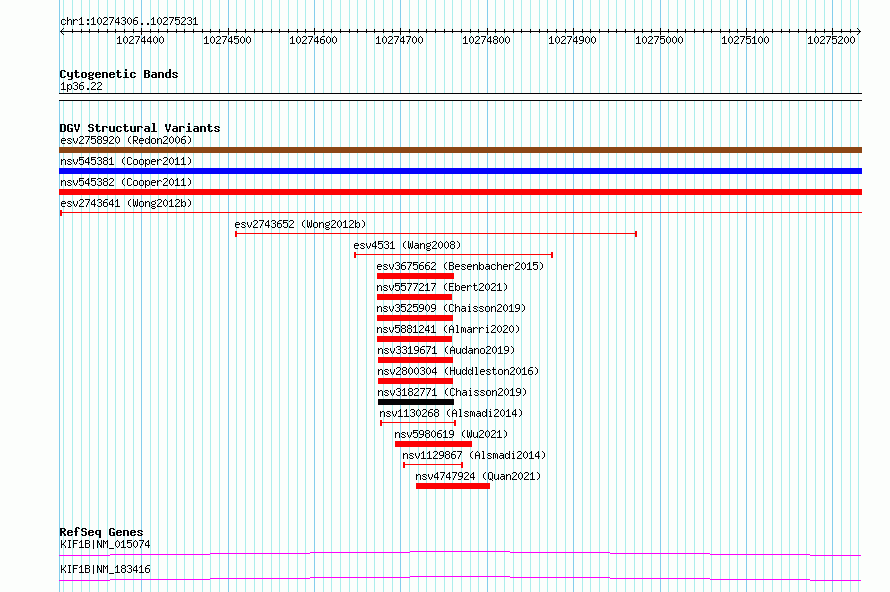Image resolution: width=890 pixels, height=592 pixels.
Task: Open the nsv4747924 (Quan2021) variant label
Action: [478, 476]
